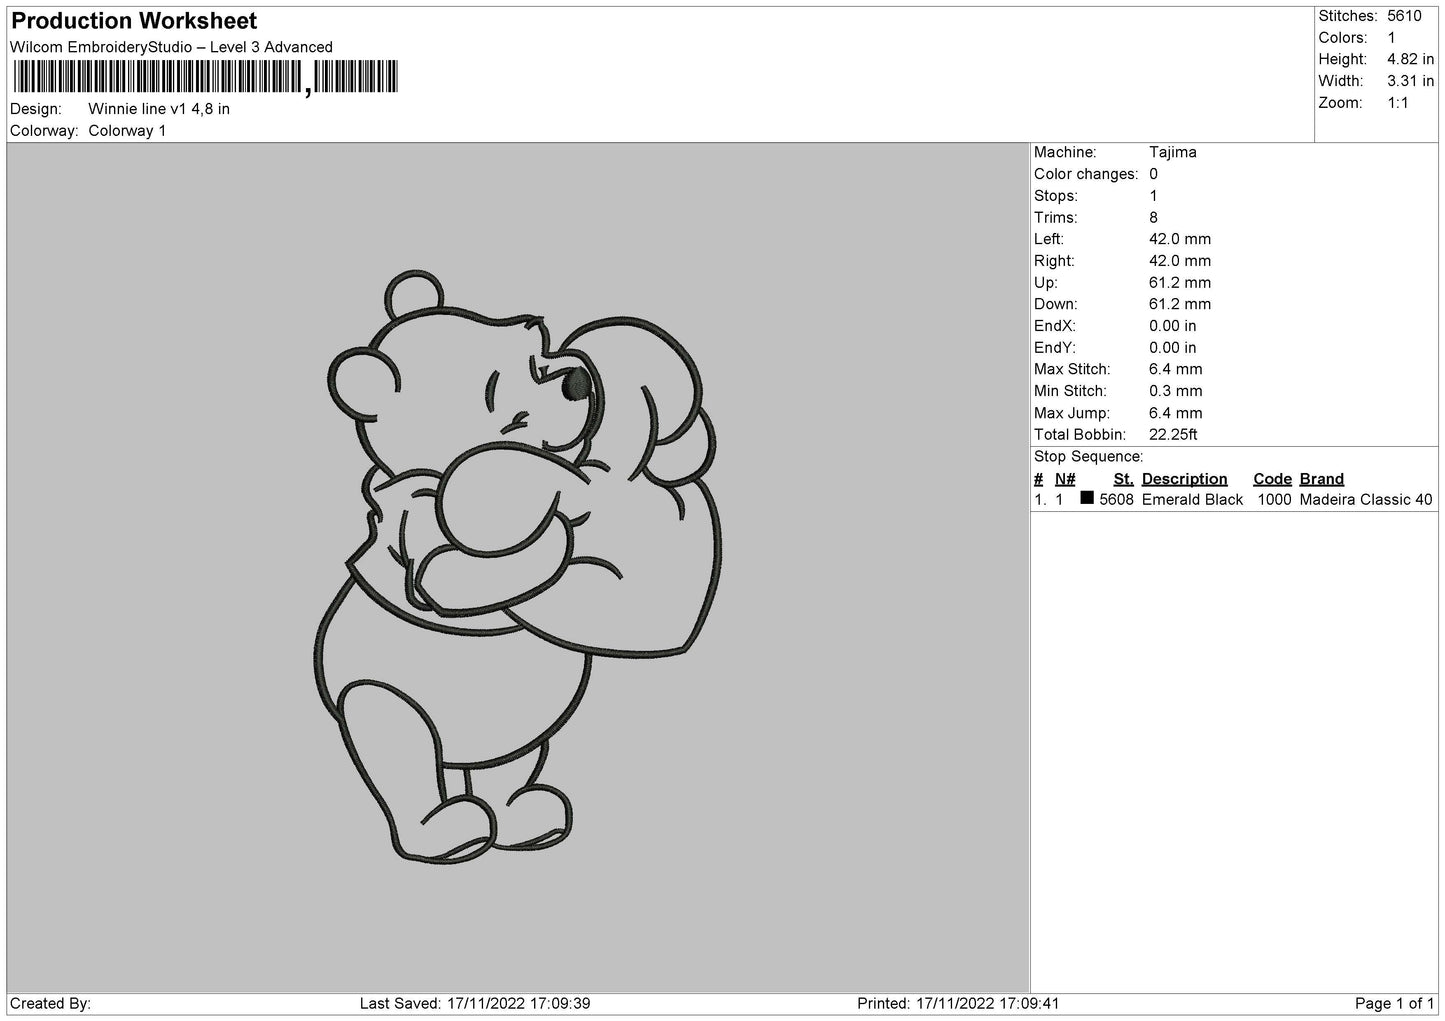
Task: Click 'Last Saved: 17/11/2022 17:09:39' footer text
Action: (x=475, y=1003)
